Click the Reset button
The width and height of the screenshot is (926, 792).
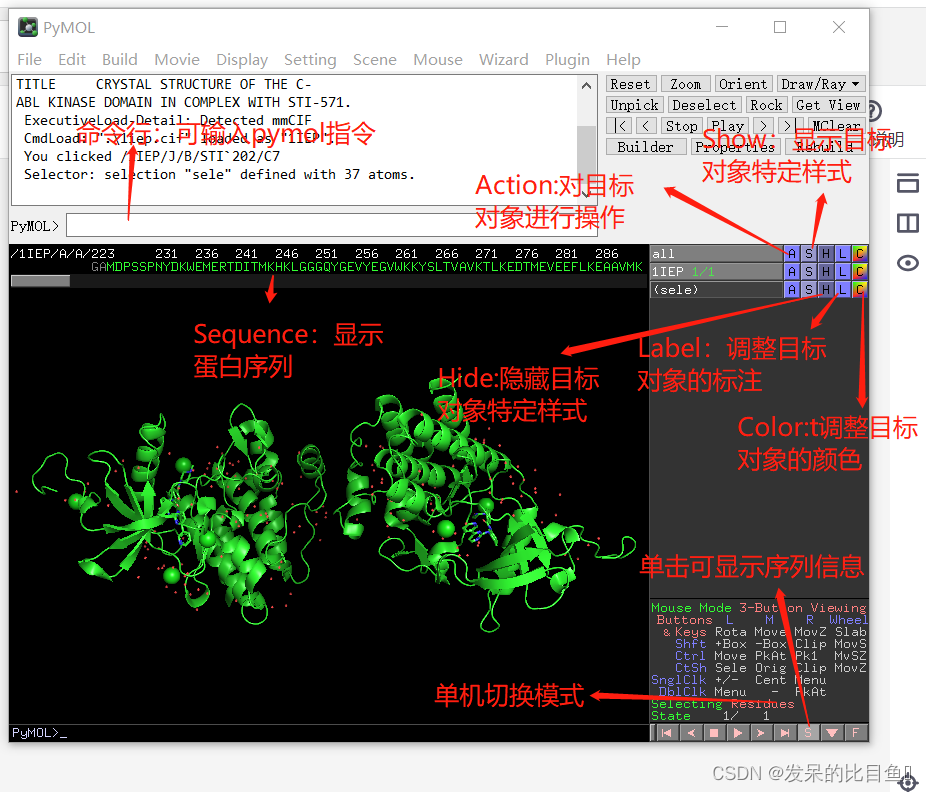click(630, 84)
